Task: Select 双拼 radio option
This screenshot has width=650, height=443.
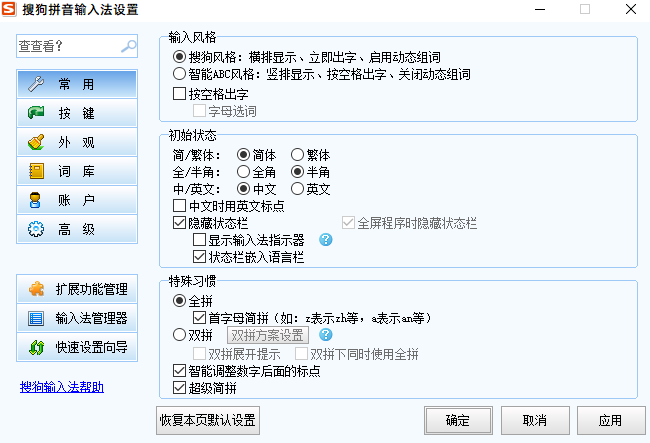Action: (x=179, y=334)
